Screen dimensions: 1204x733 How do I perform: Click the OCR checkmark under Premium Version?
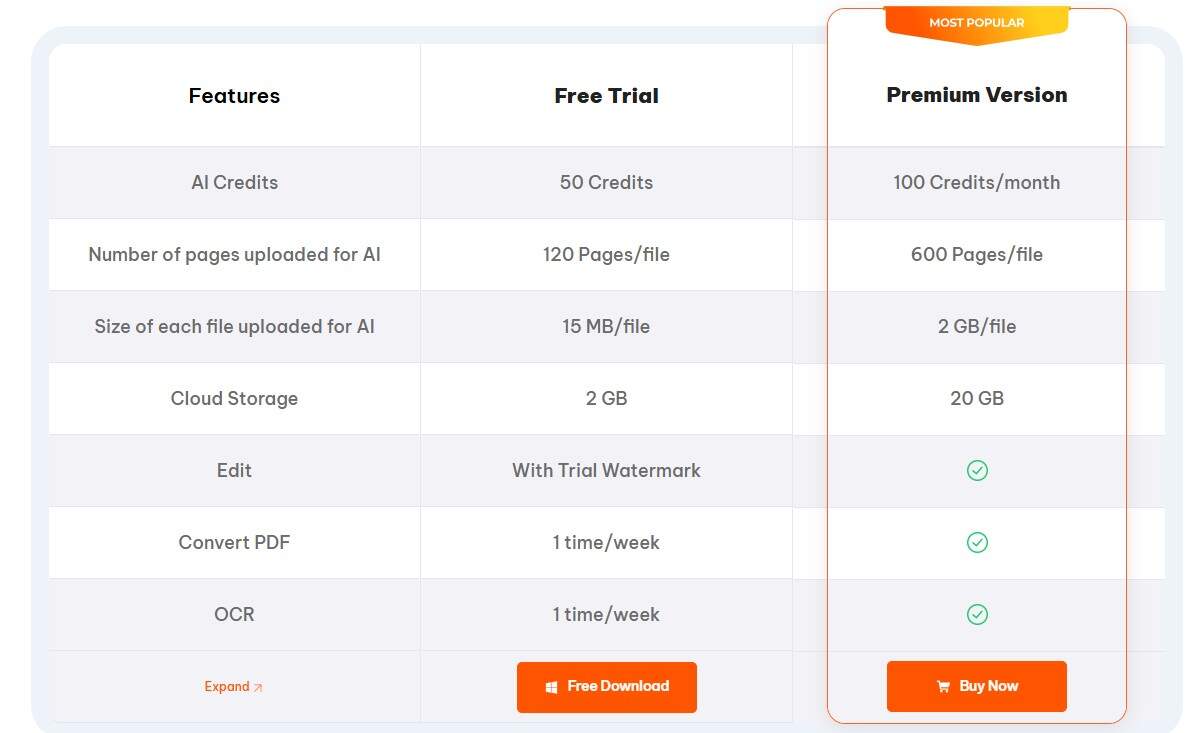pos(976,614)
